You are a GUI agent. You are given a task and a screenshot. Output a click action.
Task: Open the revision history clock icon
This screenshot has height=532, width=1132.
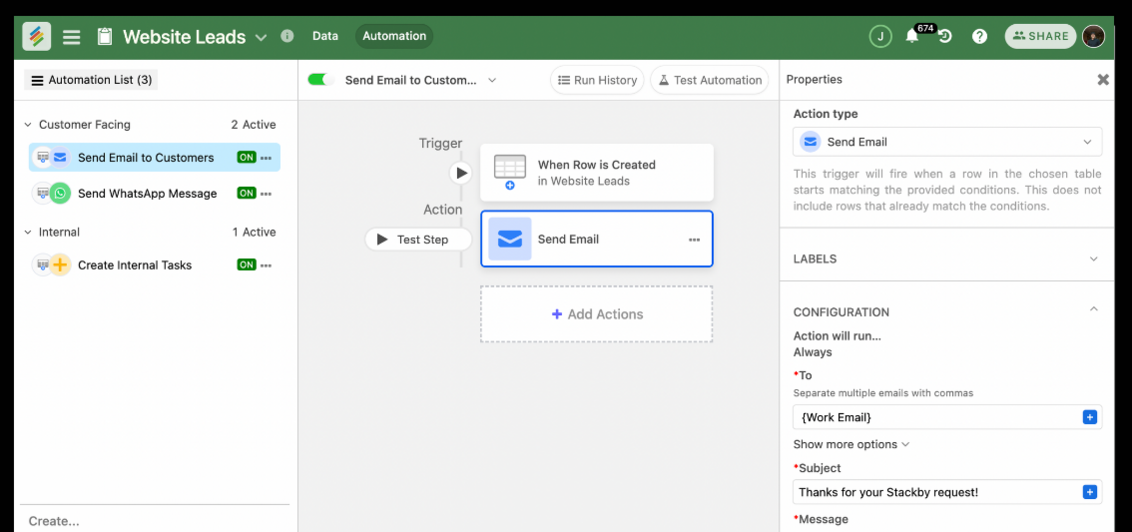(945, 36)
